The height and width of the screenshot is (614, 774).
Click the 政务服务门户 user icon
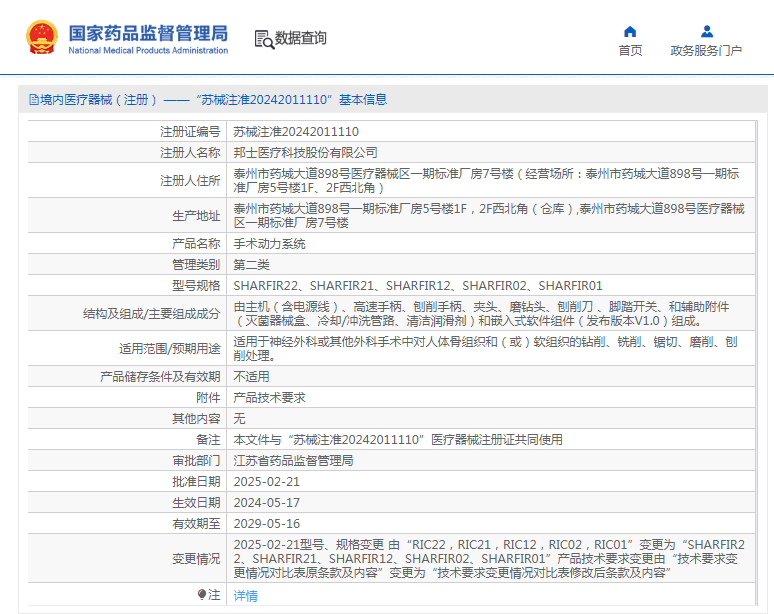coord(707,32)
